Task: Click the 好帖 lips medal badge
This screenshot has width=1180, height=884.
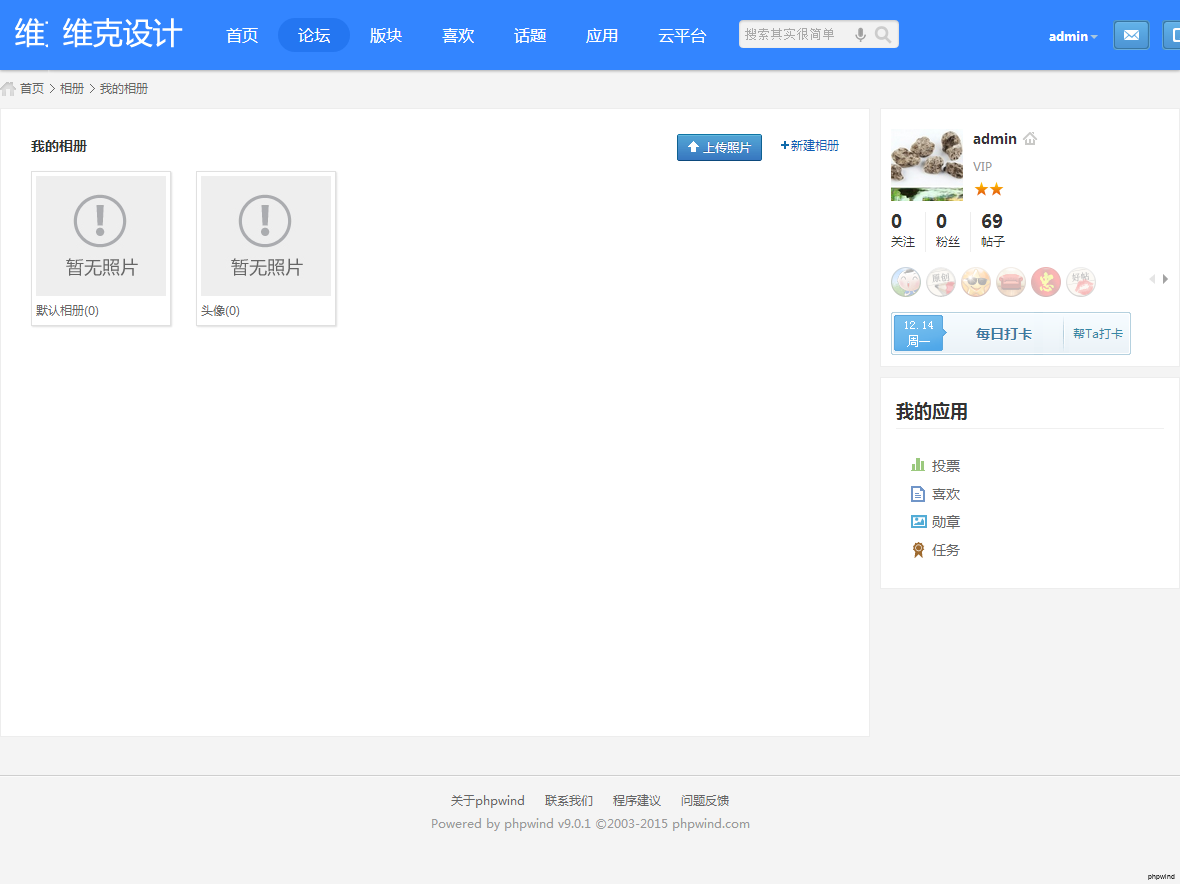Action: click(1081, 283)
